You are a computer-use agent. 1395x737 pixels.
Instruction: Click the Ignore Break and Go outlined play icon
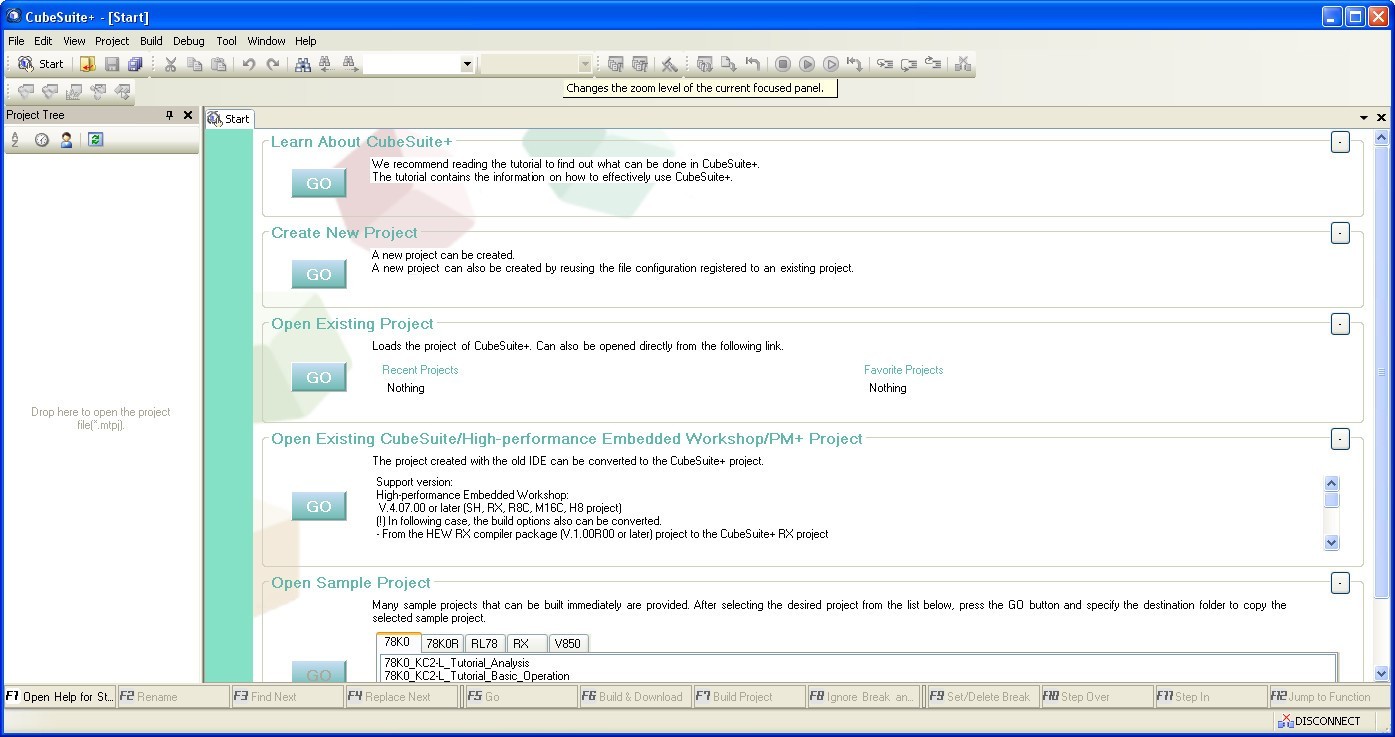(831, 64)
